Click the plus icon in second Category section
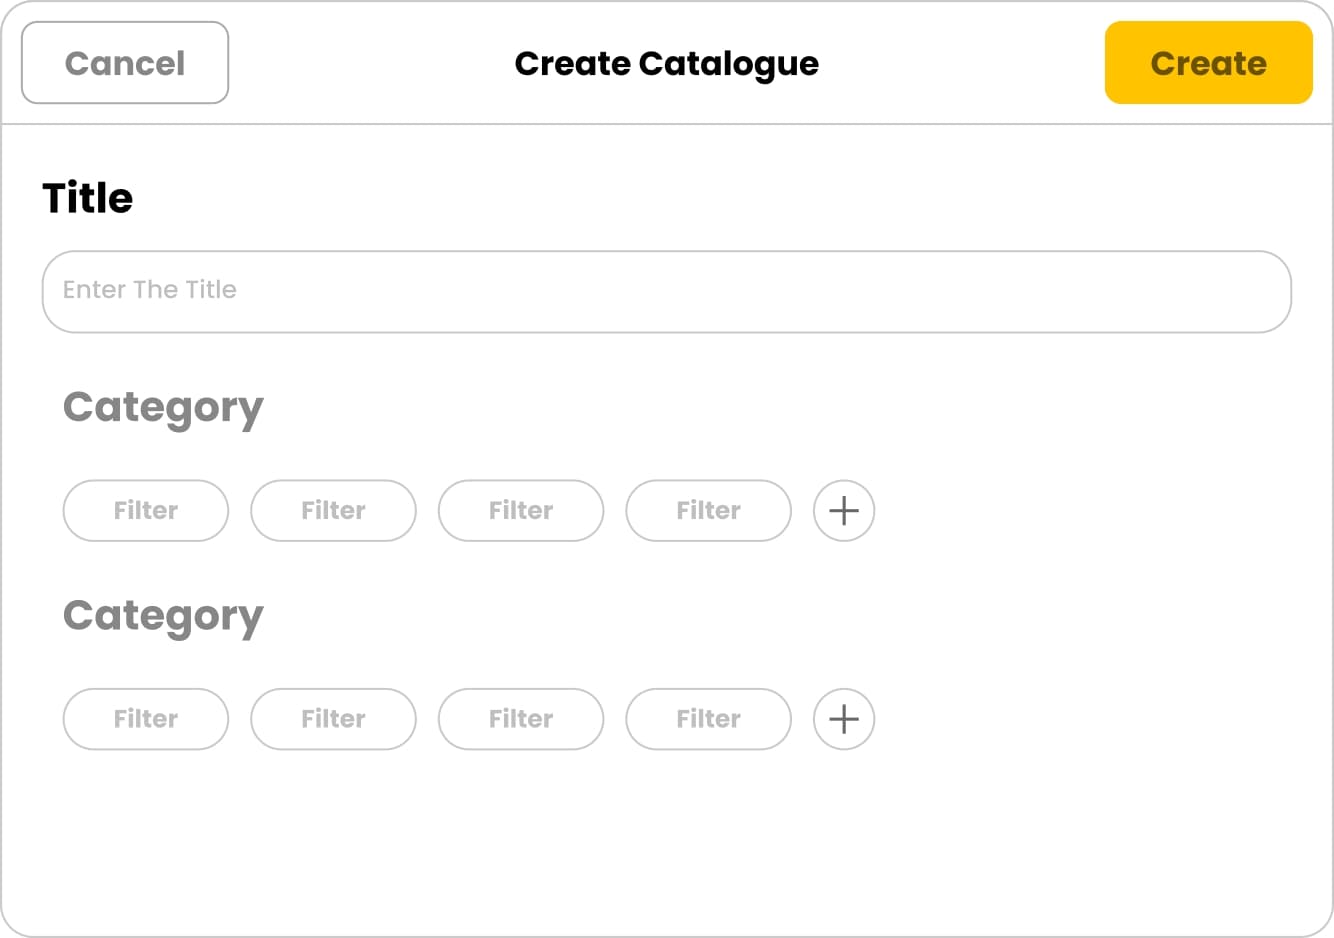Viewport: 1334px width, 938px height. [843, 719]
